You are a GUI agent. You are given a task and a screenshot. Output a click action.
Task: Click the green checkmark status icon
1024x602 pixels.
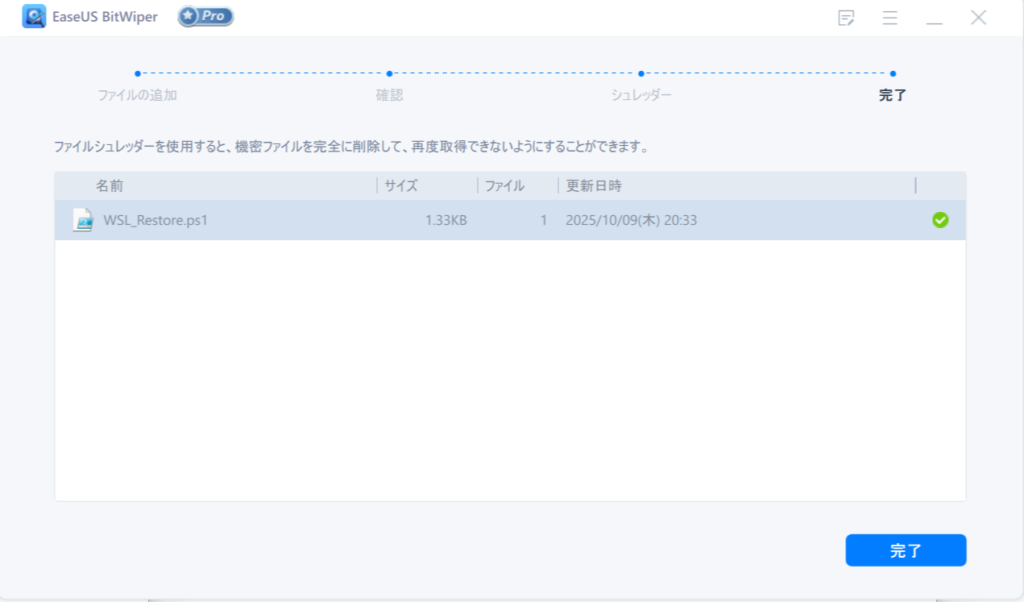click(940, 220)
